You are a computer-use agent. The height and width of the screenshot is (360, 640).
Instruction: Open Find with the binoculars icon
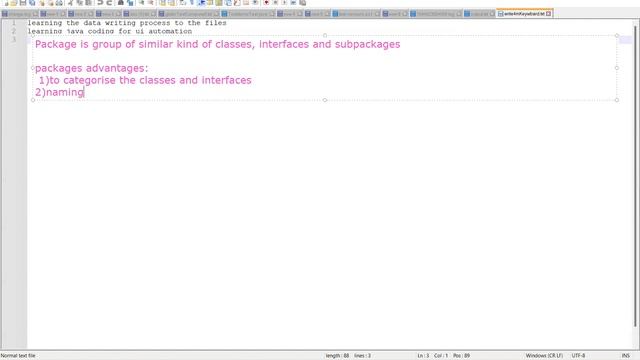(120, 2)
